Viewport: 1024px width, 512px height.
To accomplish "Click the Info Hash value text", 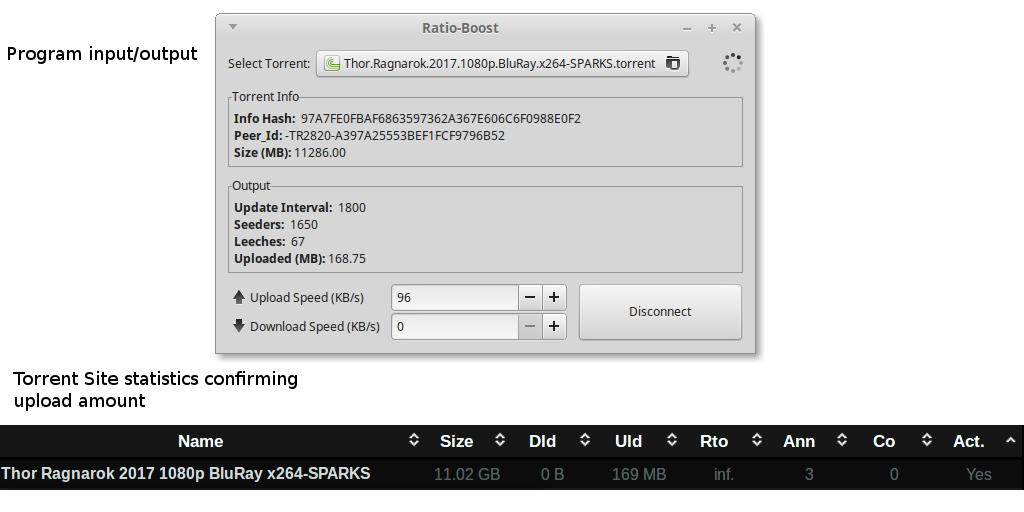I will tap(441, 119).
